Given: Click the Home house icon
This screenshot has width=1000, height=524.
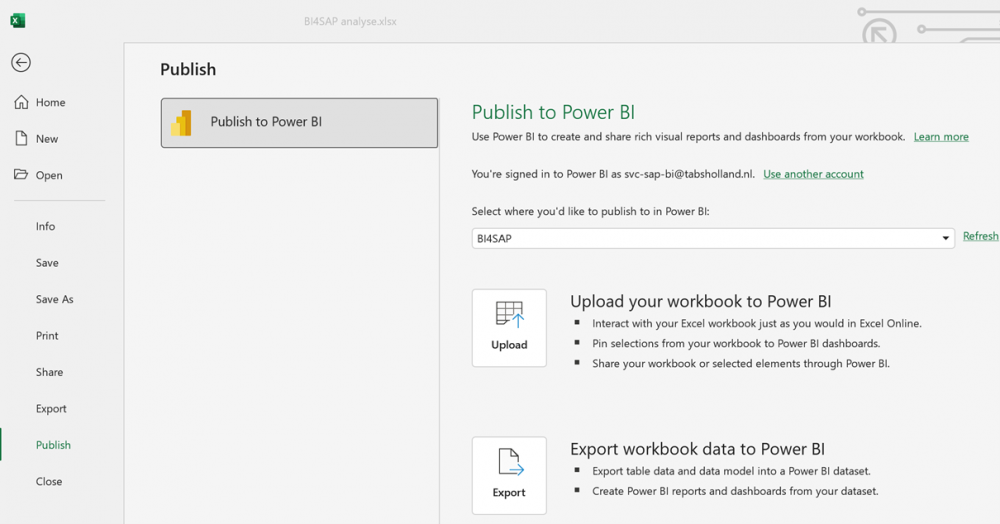Looking at the screenshot, I should tap(21, 102).
